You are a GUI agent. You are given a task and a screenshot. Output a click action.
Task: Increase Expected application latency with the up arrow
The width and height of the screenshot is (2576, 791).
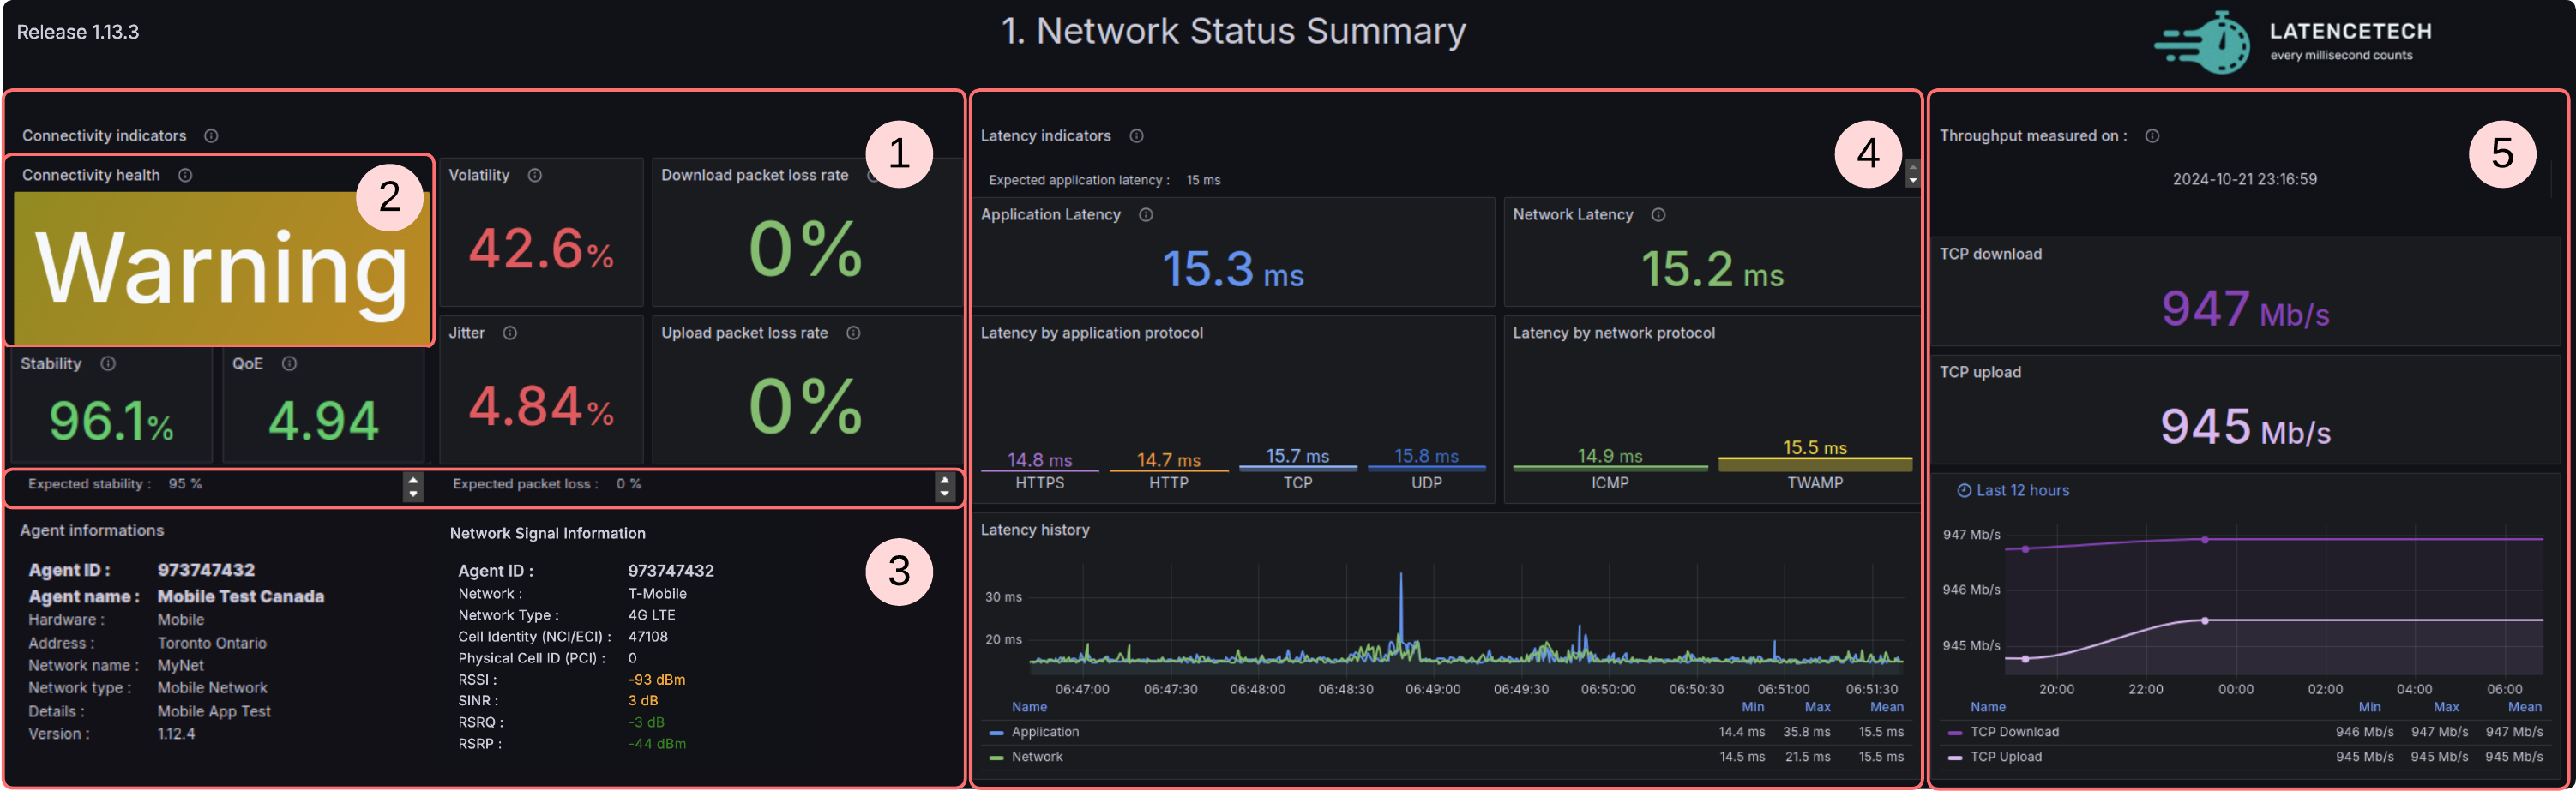coord(1912,167)
